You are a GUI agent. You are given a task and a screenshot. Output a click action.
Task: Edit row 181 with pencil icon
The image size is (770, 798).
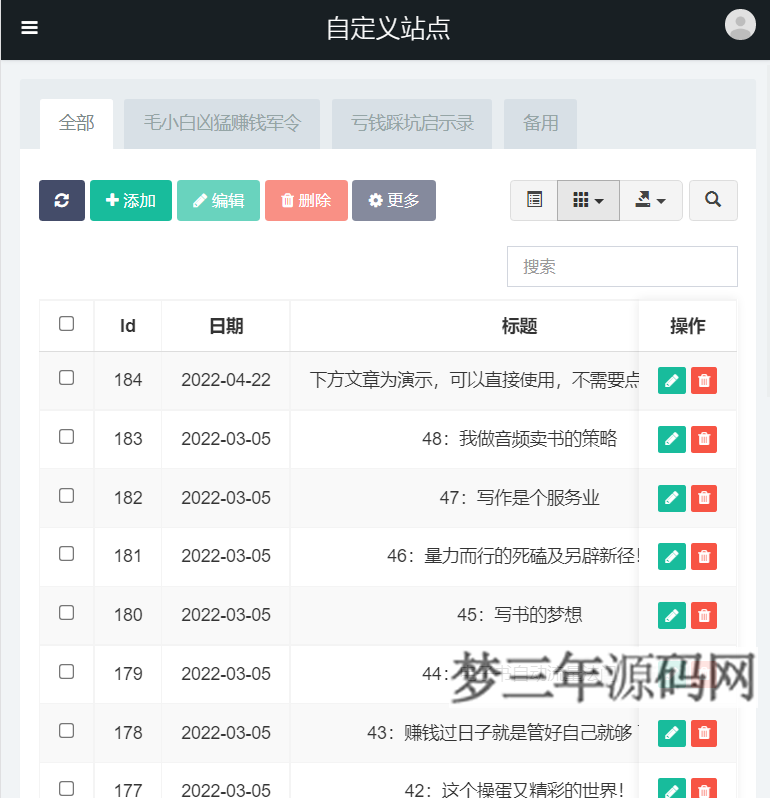672,556
